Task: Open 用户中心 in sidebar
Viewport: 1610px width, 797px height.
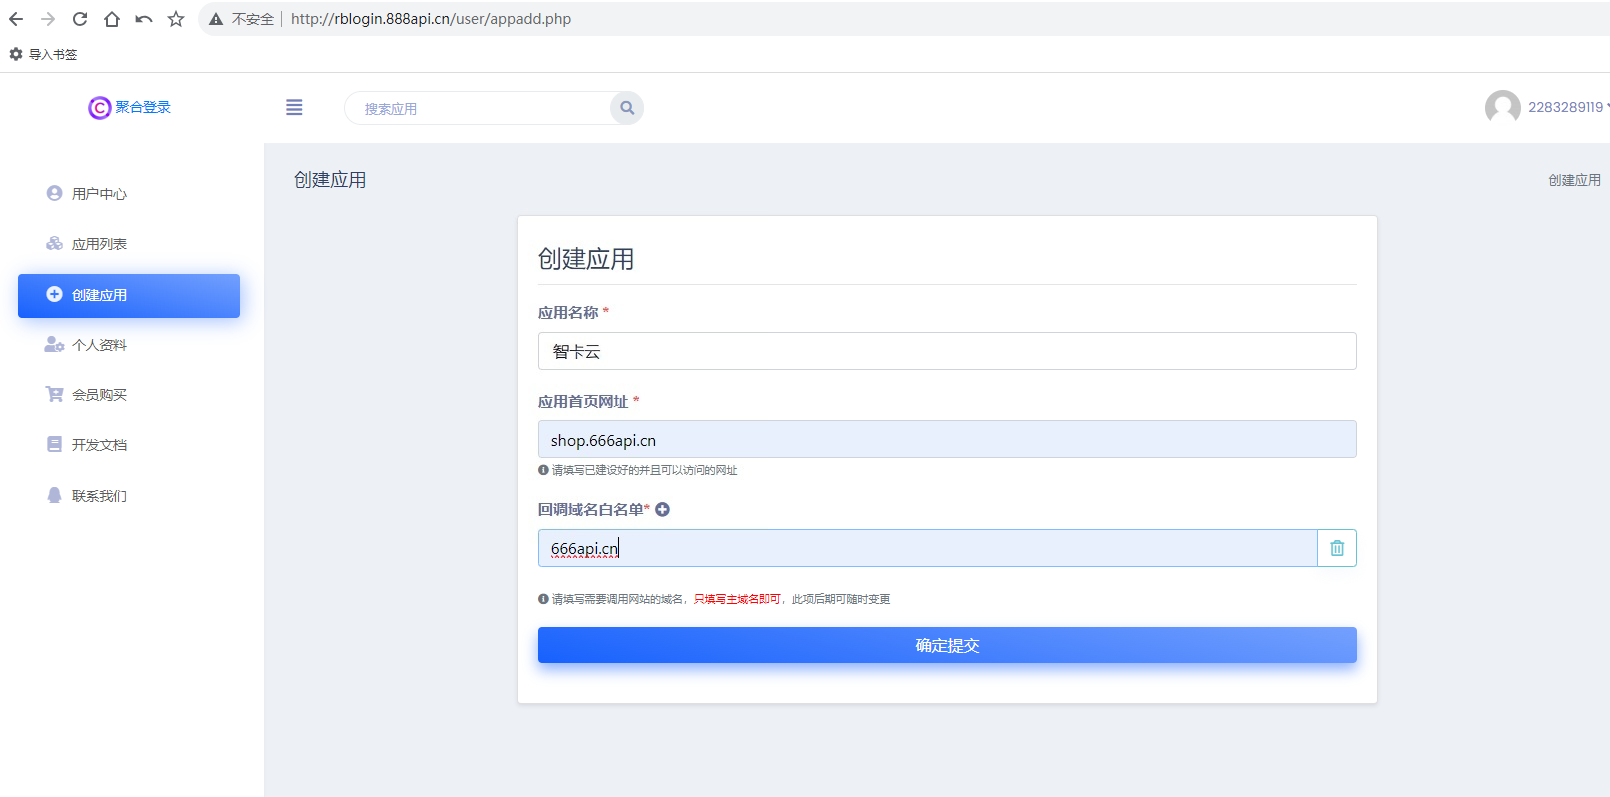Action: click(99, 194)
